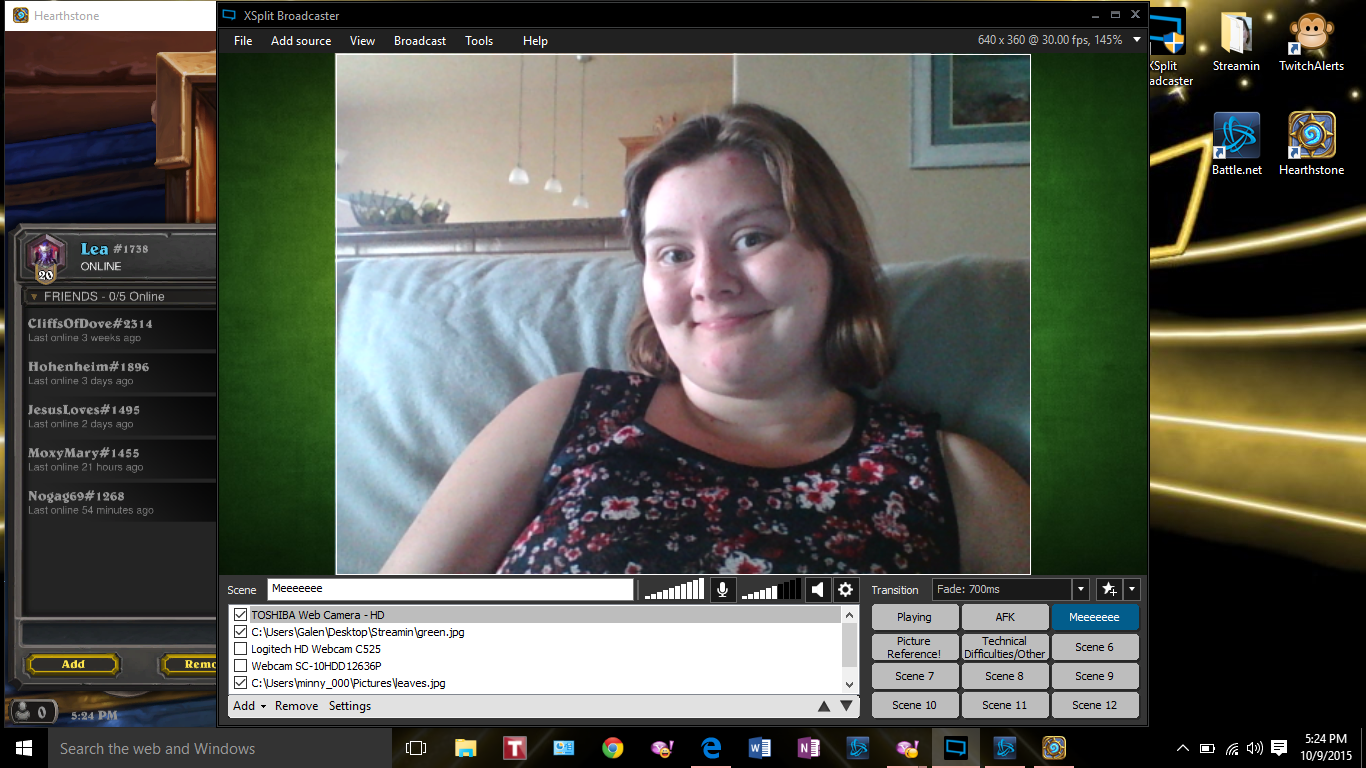
Task: Open the audio settings gear
Action: (x=845, y=589)
